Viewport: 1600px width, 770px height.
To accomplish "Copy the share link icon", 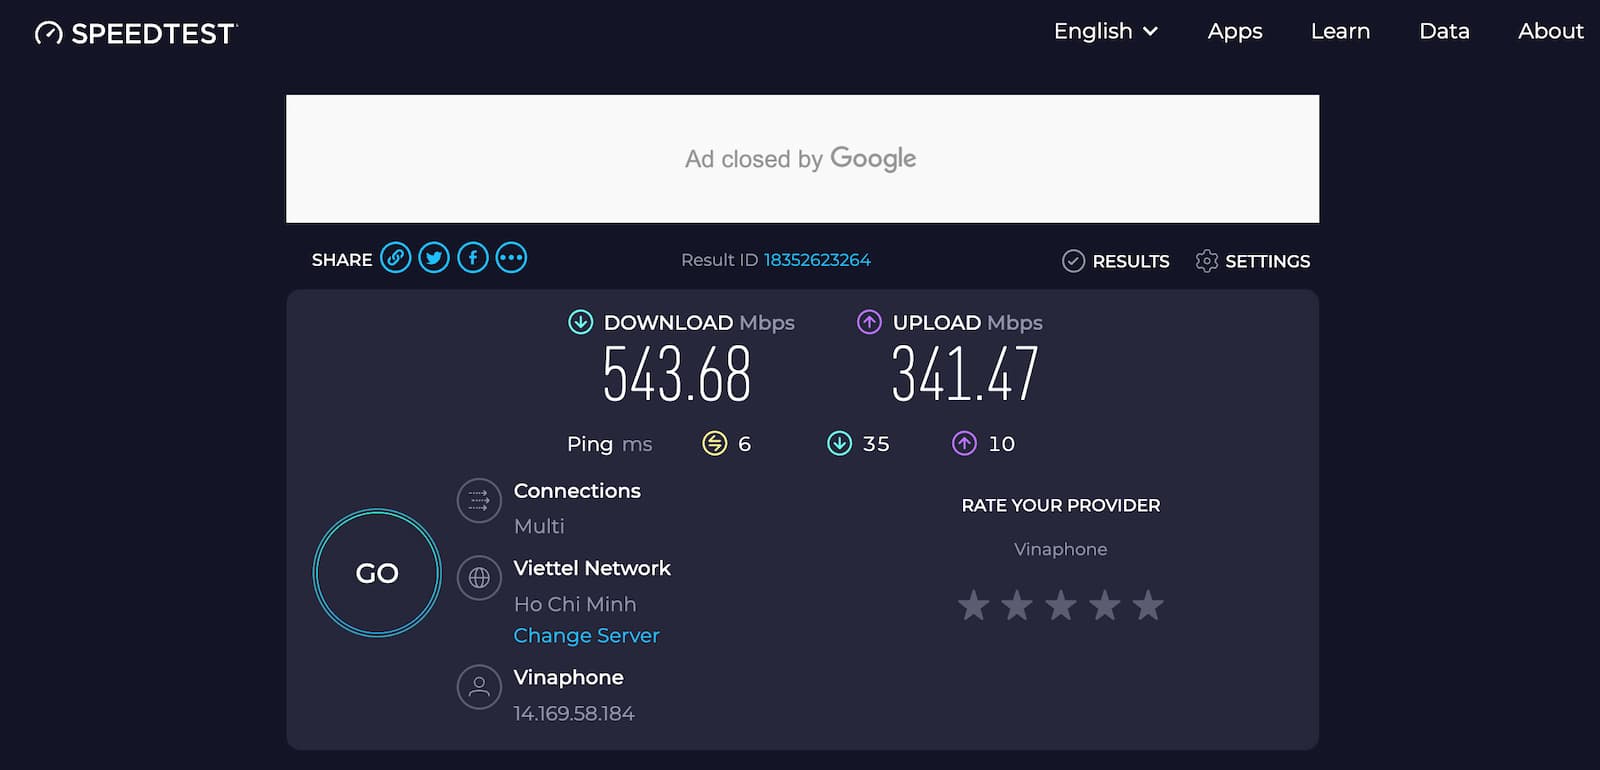I will 396,258.
